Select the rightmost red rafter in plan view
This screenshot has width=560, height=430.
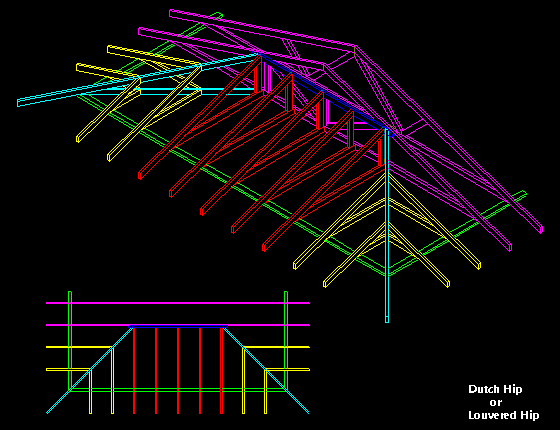(x=221, y=371)
